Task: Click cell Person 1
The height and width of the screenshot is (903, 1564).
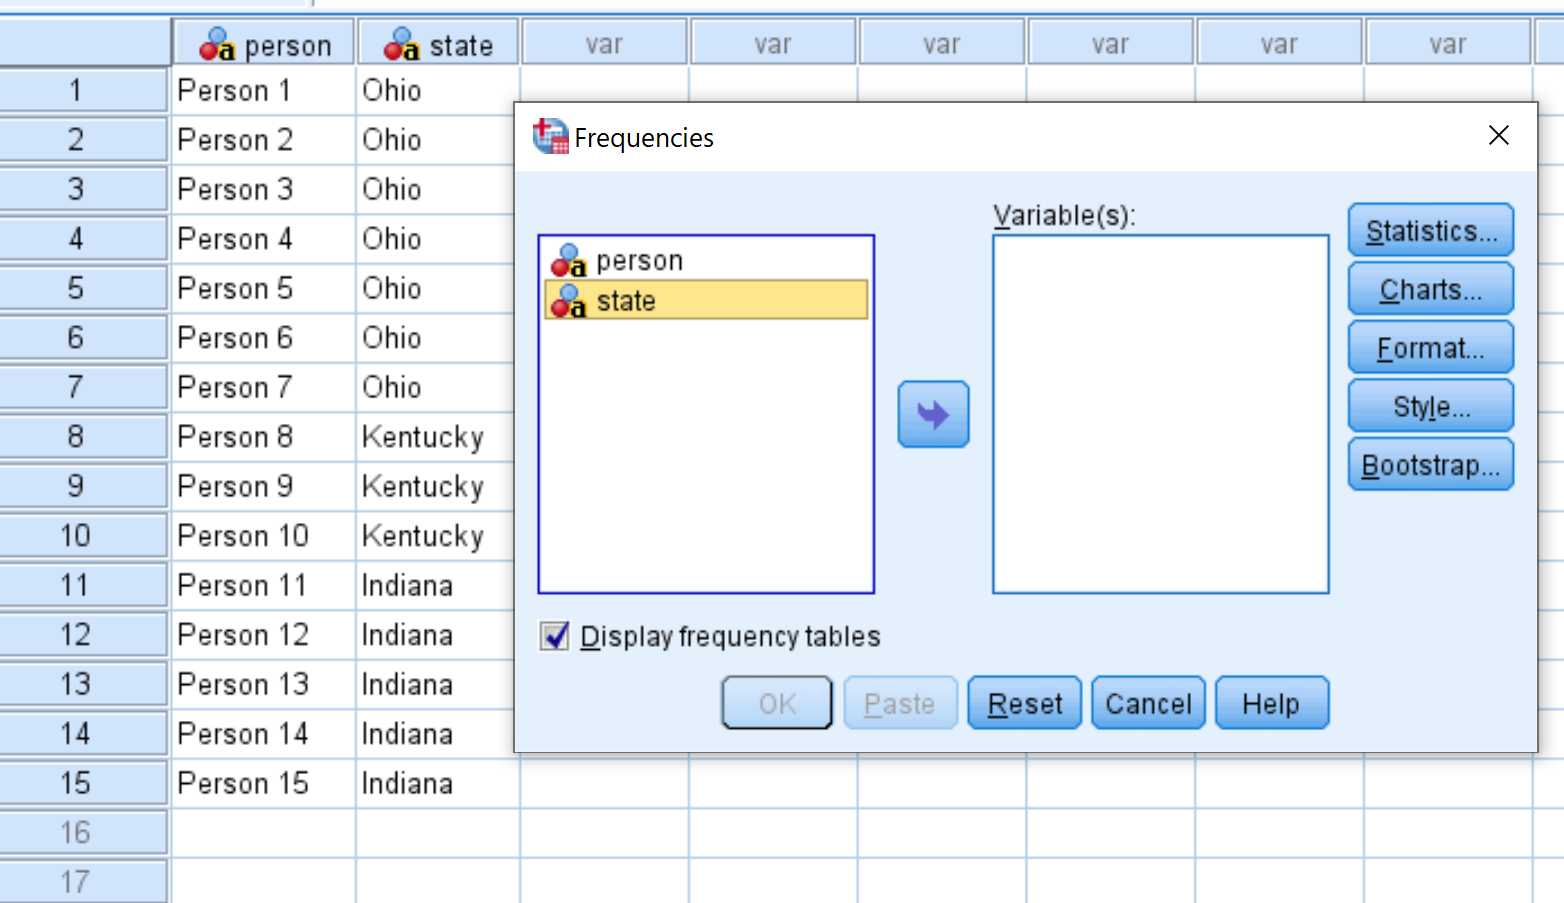Action: [x=264, y=90]
